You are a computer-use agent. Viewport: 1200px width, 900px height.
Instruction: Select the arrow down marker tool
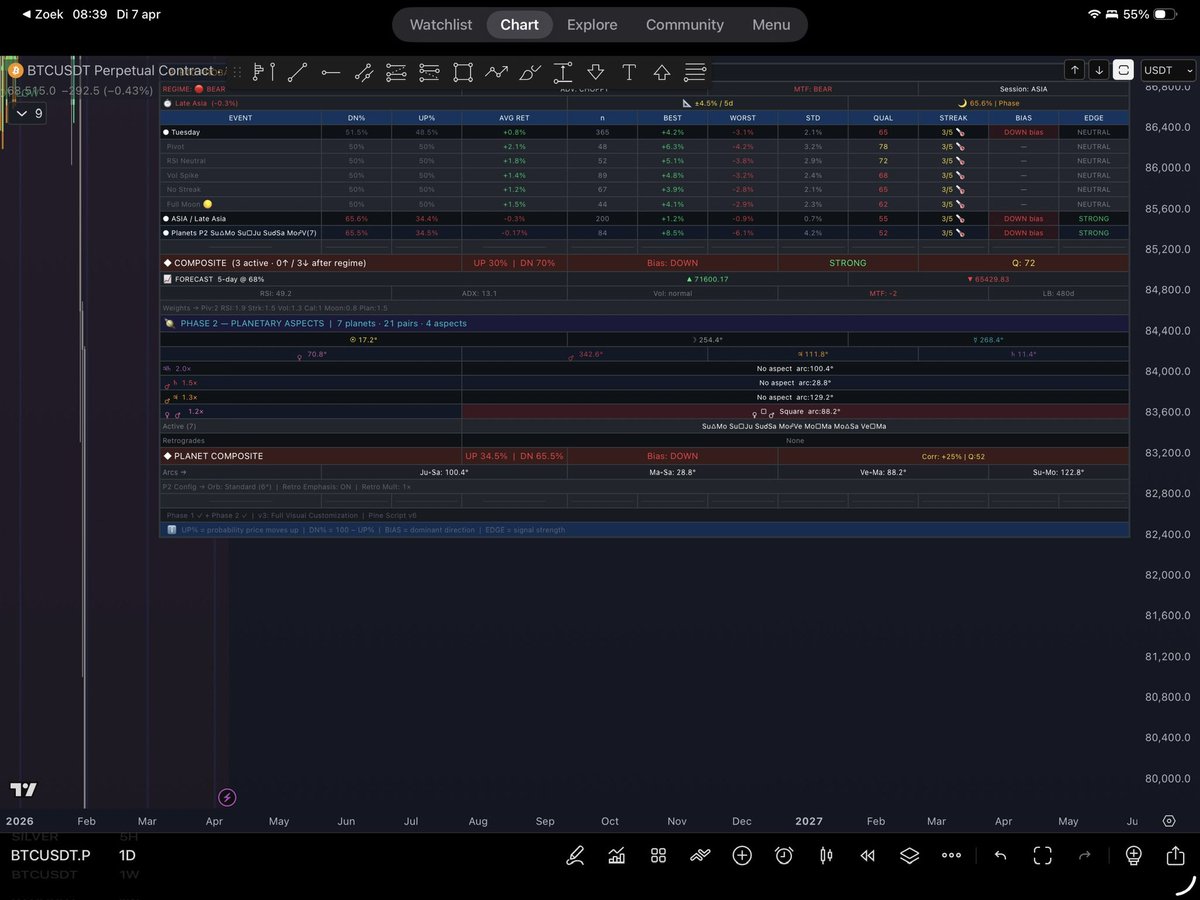[596, 72]
